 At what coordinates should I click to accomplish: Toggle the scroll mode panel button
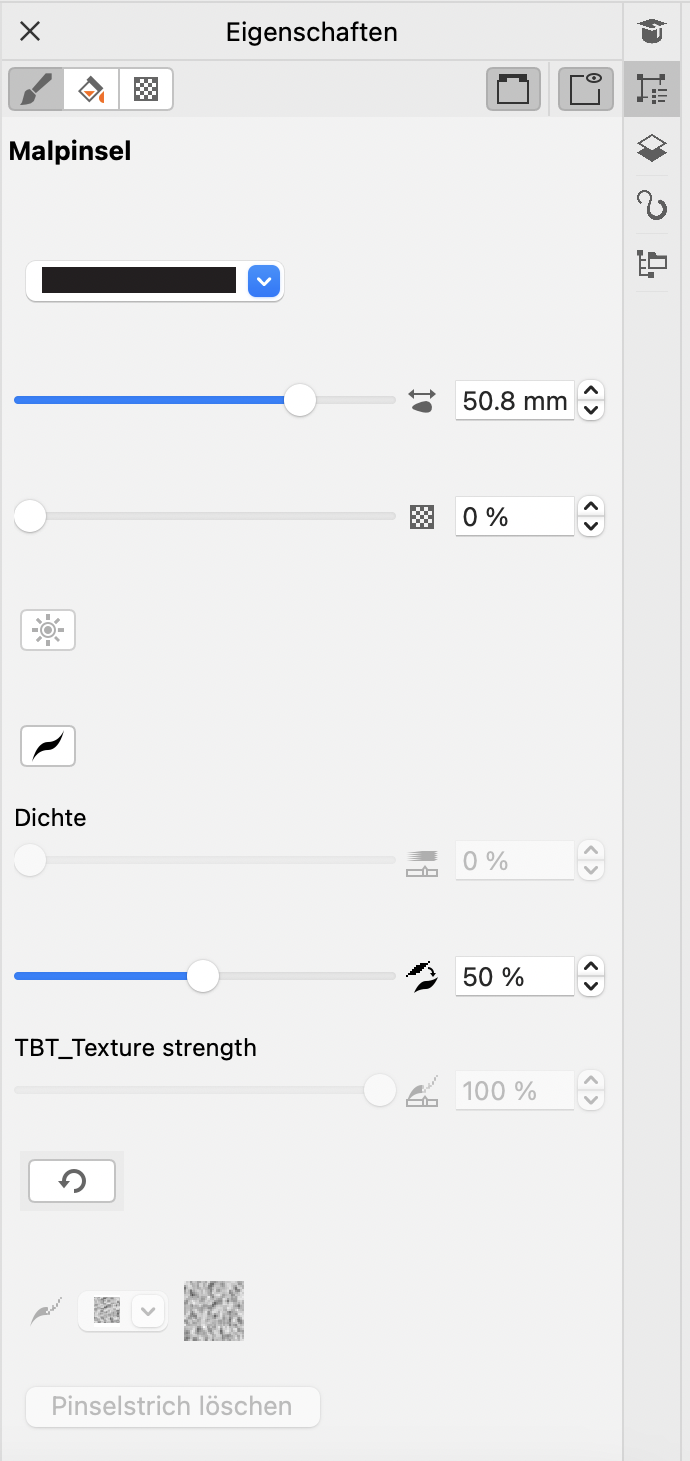513,89
